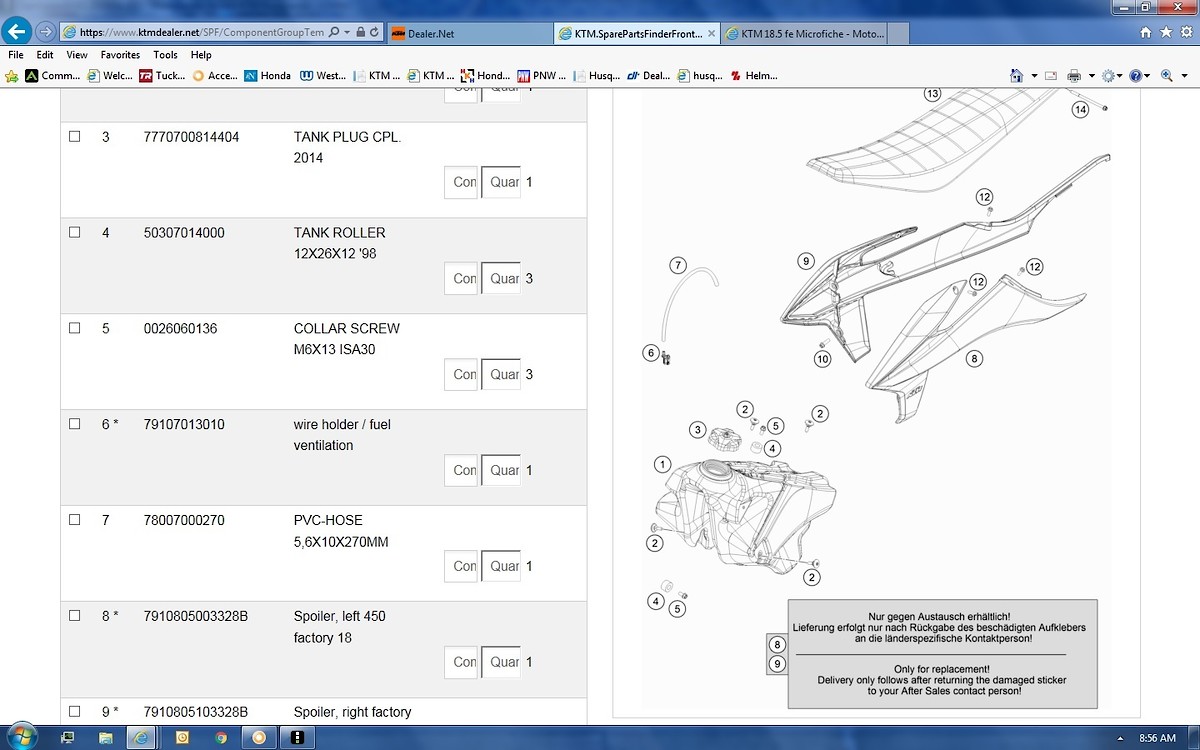Open the 'Deal...' favorites bar bookmark
Image resolution: width=1200 pixels, height=750 pixels.
coord(648,76)
